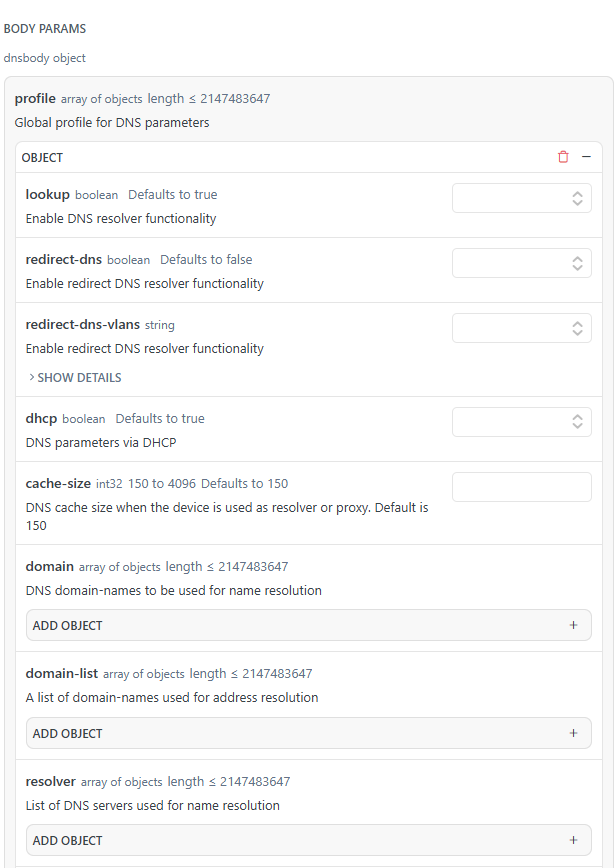Delete the profile OBJECT with trash icon
The image size is (614, 868).
[563, 157]
